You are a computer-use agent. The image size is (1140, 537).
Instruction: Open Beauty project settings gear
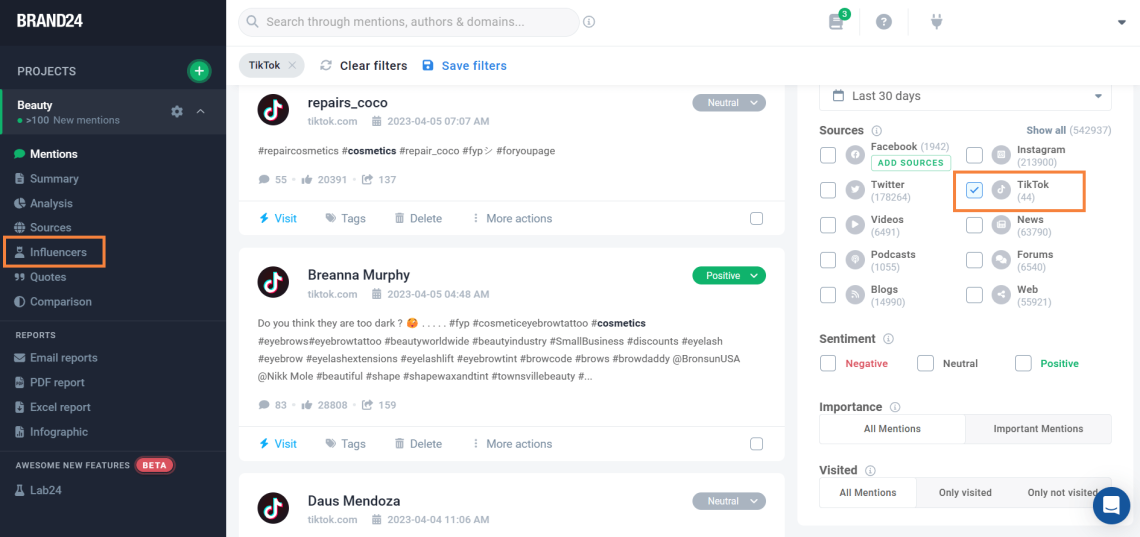pos(177,111)
